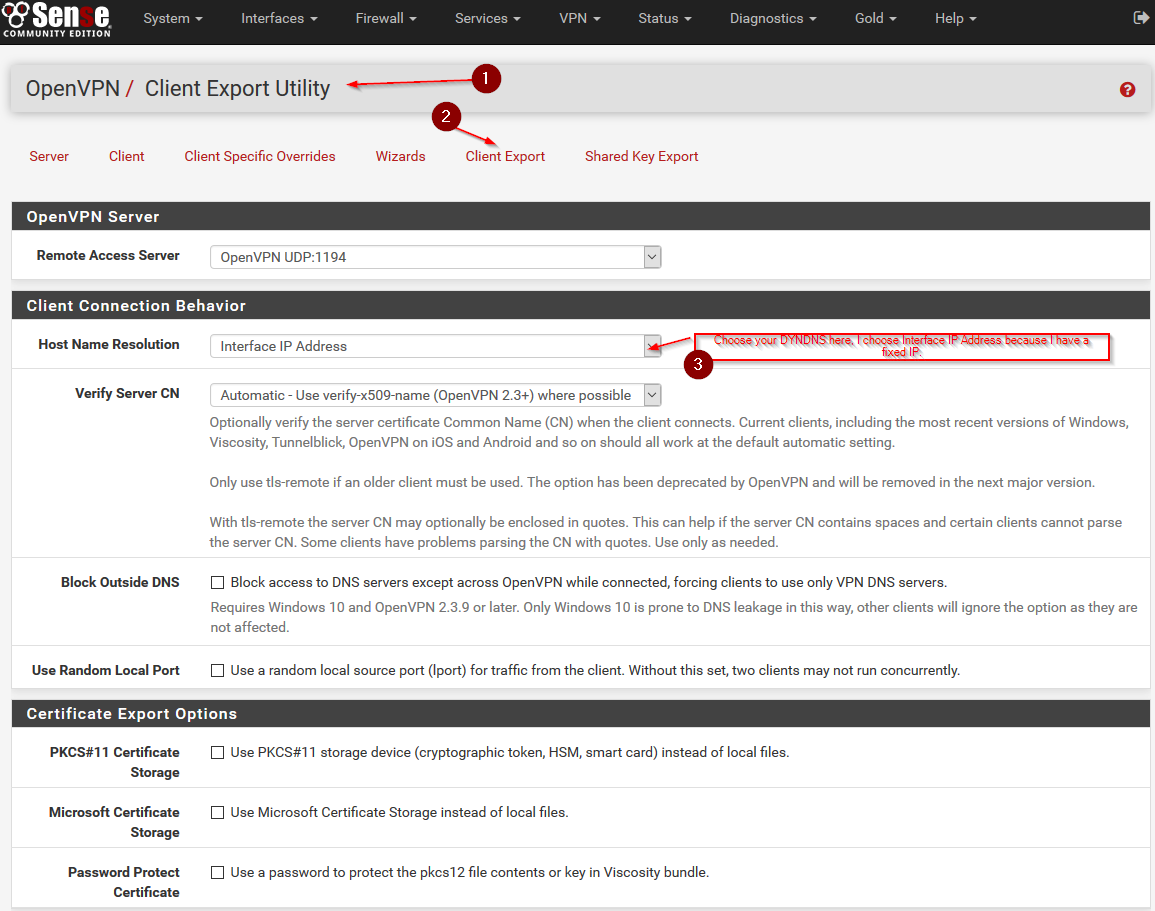Switch to the Server tab
This screenshot has height=911, width=1155.
pyautogui.click(x=49, y=156)
